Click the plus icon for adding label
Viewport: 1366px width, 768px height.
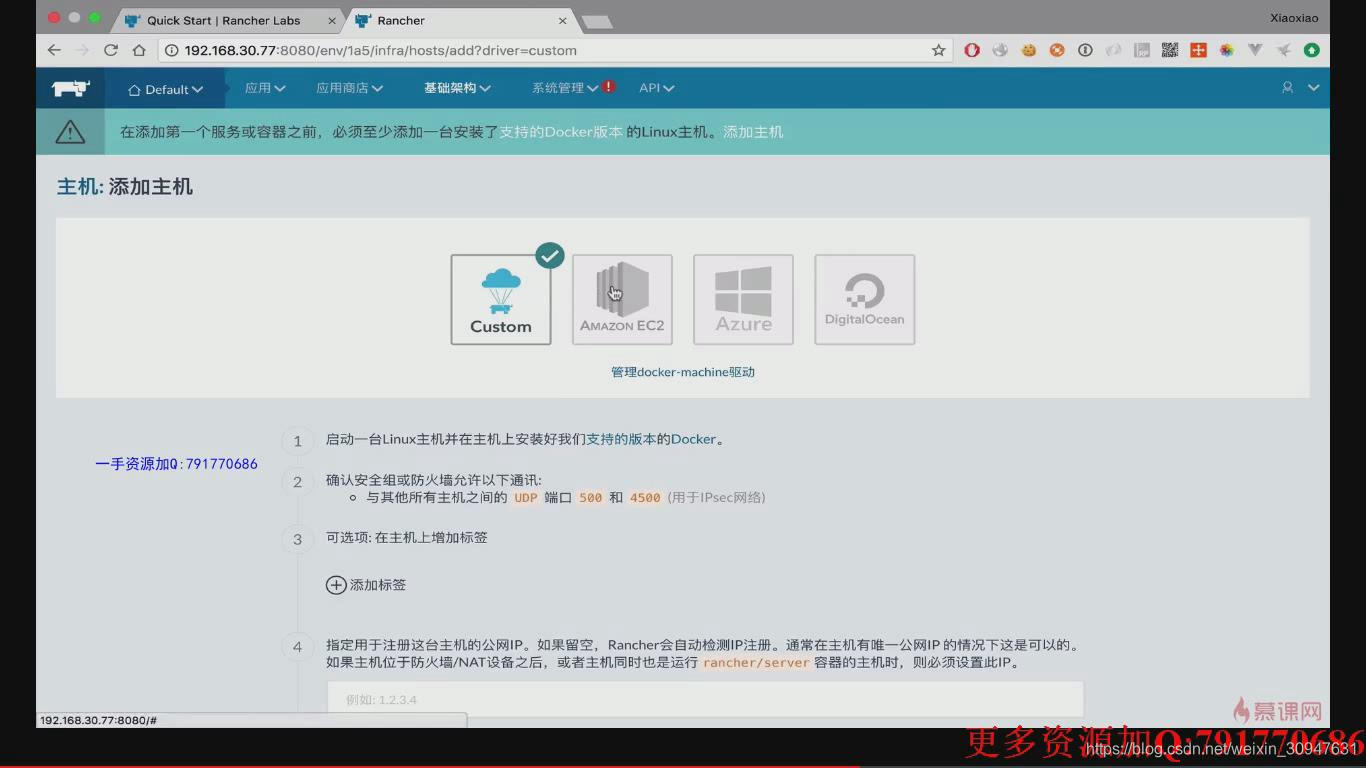pos(336,585)
